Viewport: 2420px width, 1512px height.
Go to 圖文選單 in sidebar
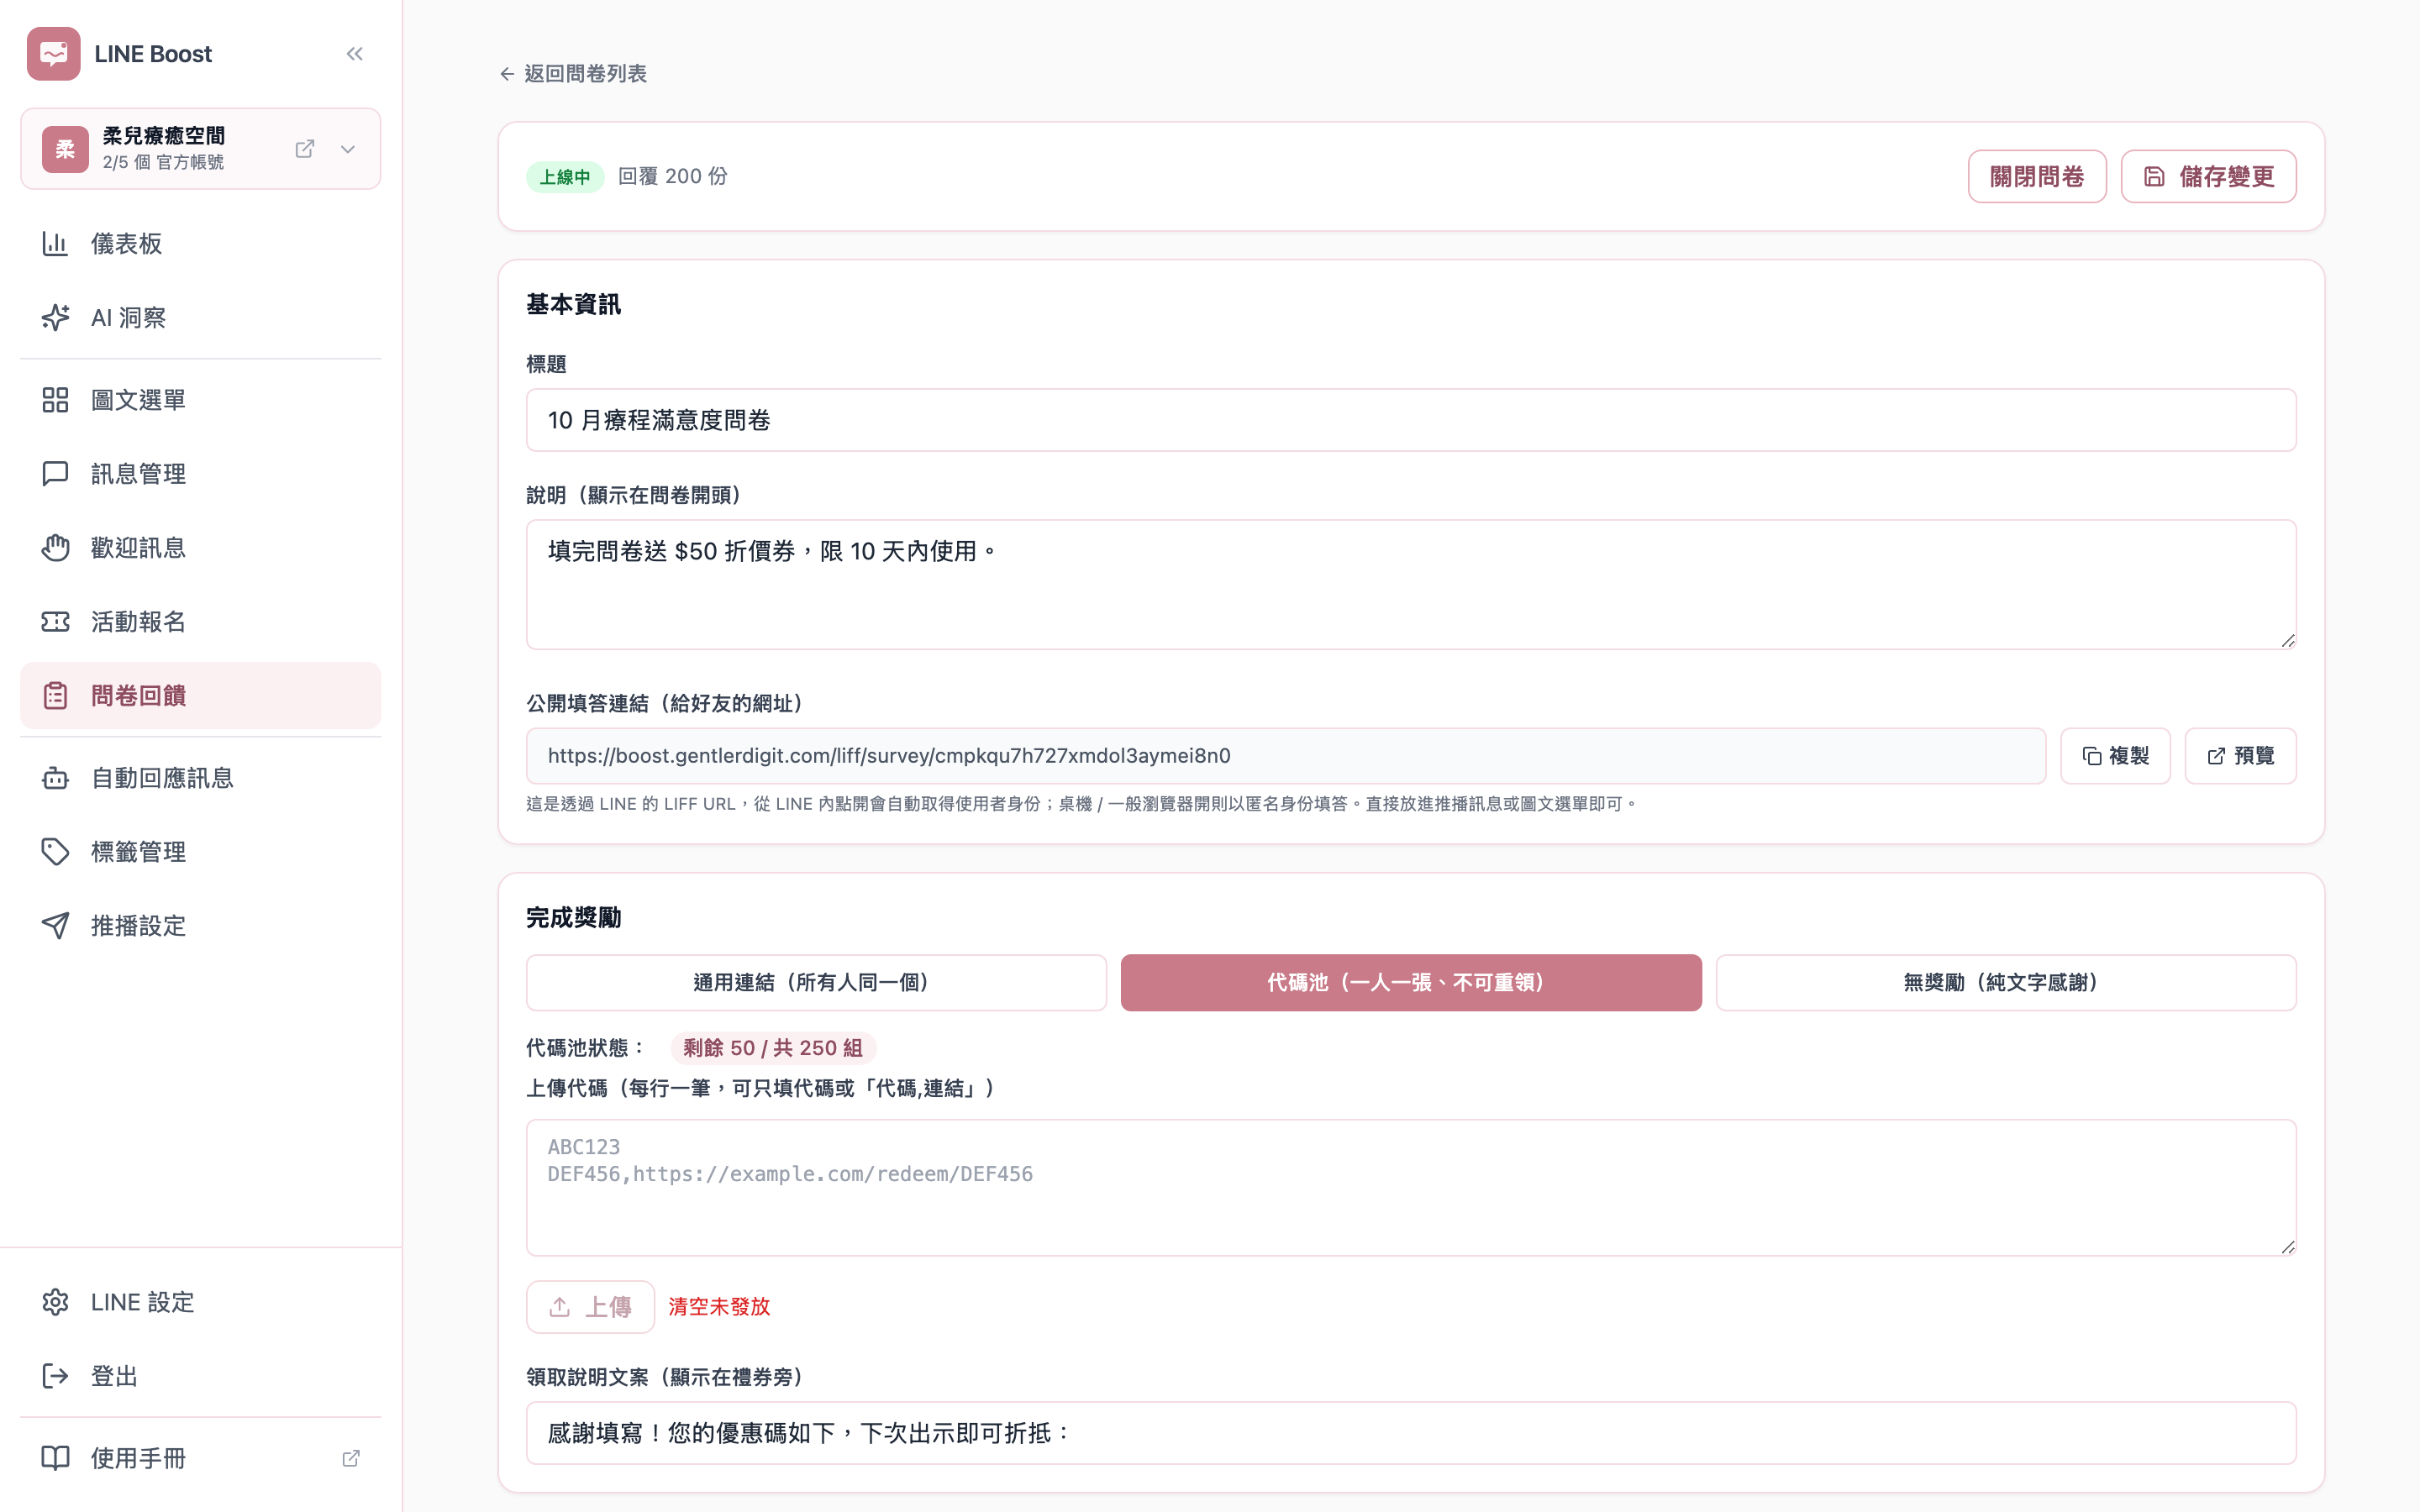[x=201, y=400]
